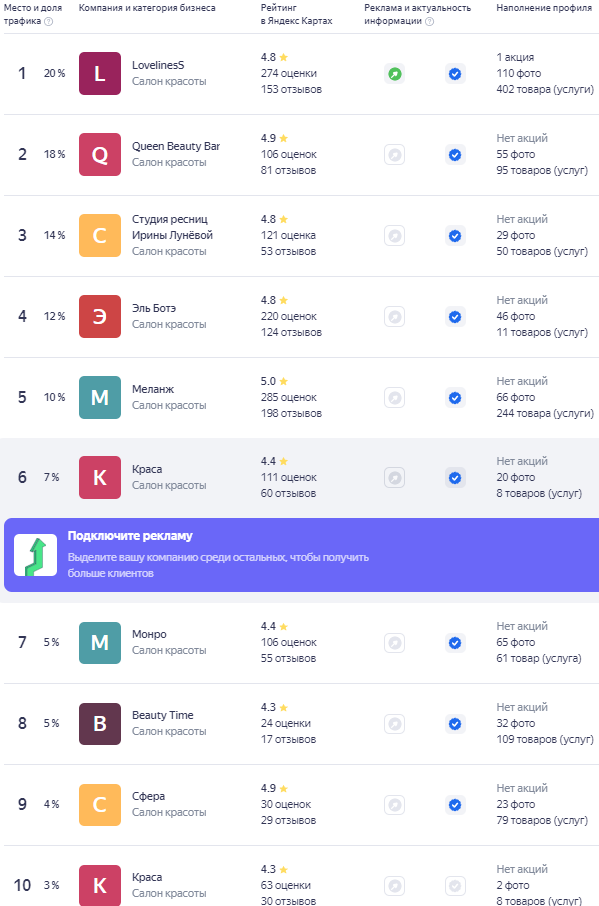Open the Queen Beauty Bar avatar
Screen dimensions: 599x906
(x=100, y=154)
